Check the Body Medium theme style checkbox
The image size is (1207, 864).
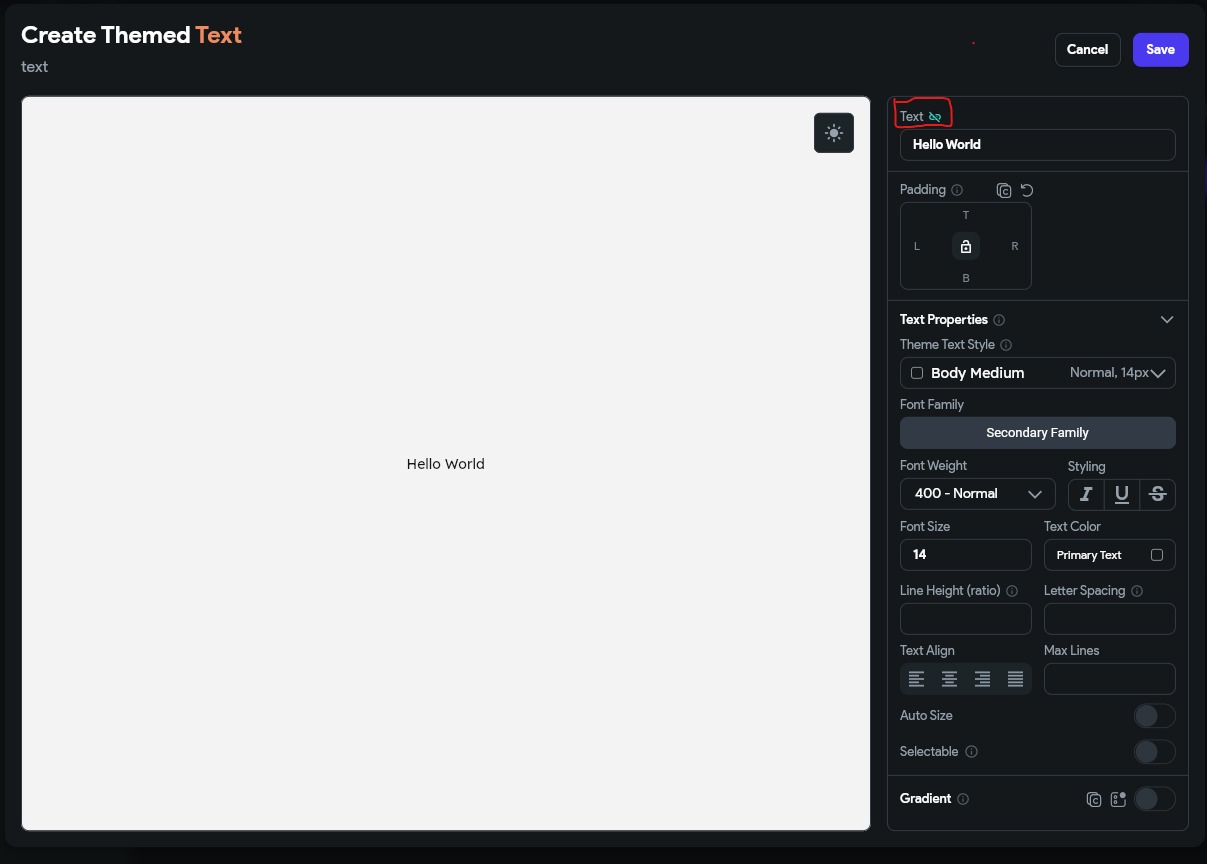point(917,373)
